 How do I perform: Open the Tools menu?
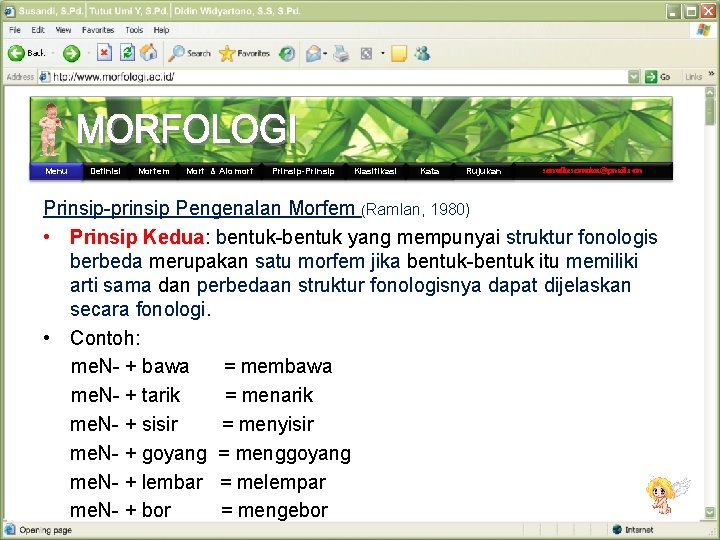pos(134,30)
